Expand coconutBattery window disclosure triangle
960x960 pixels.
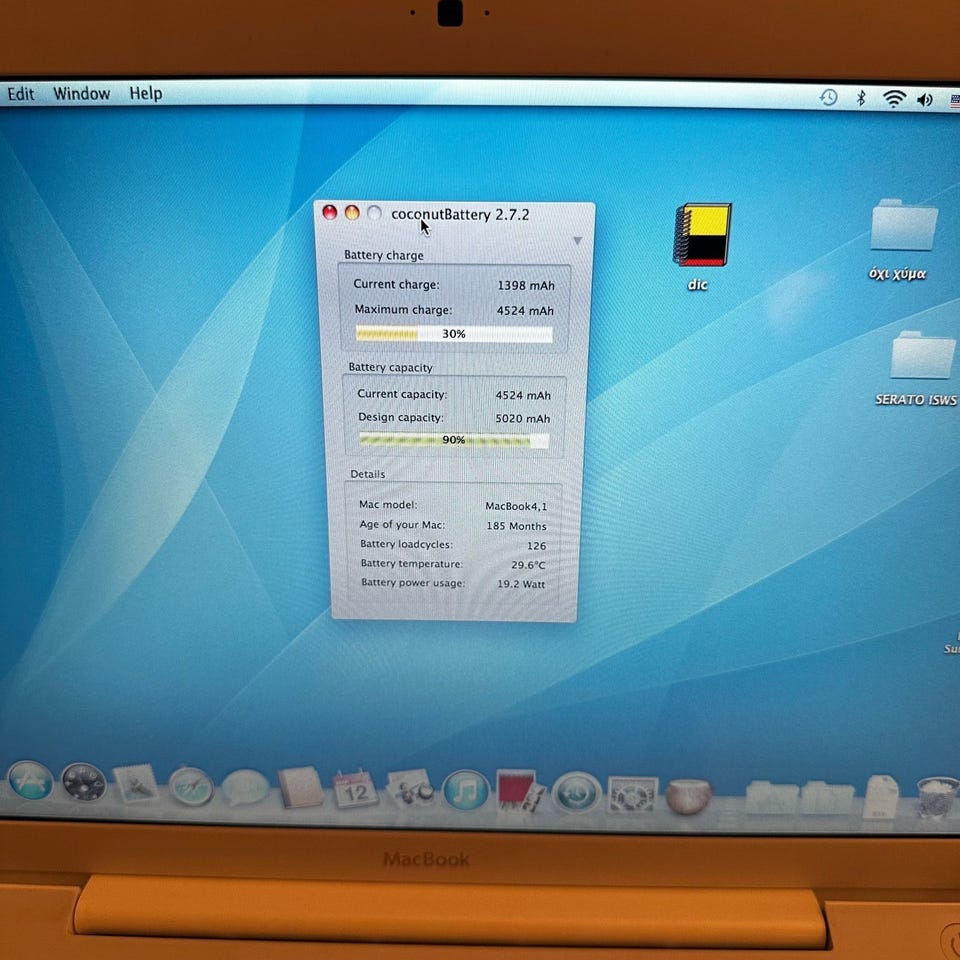pyautogui.click(x=577, y=241)
